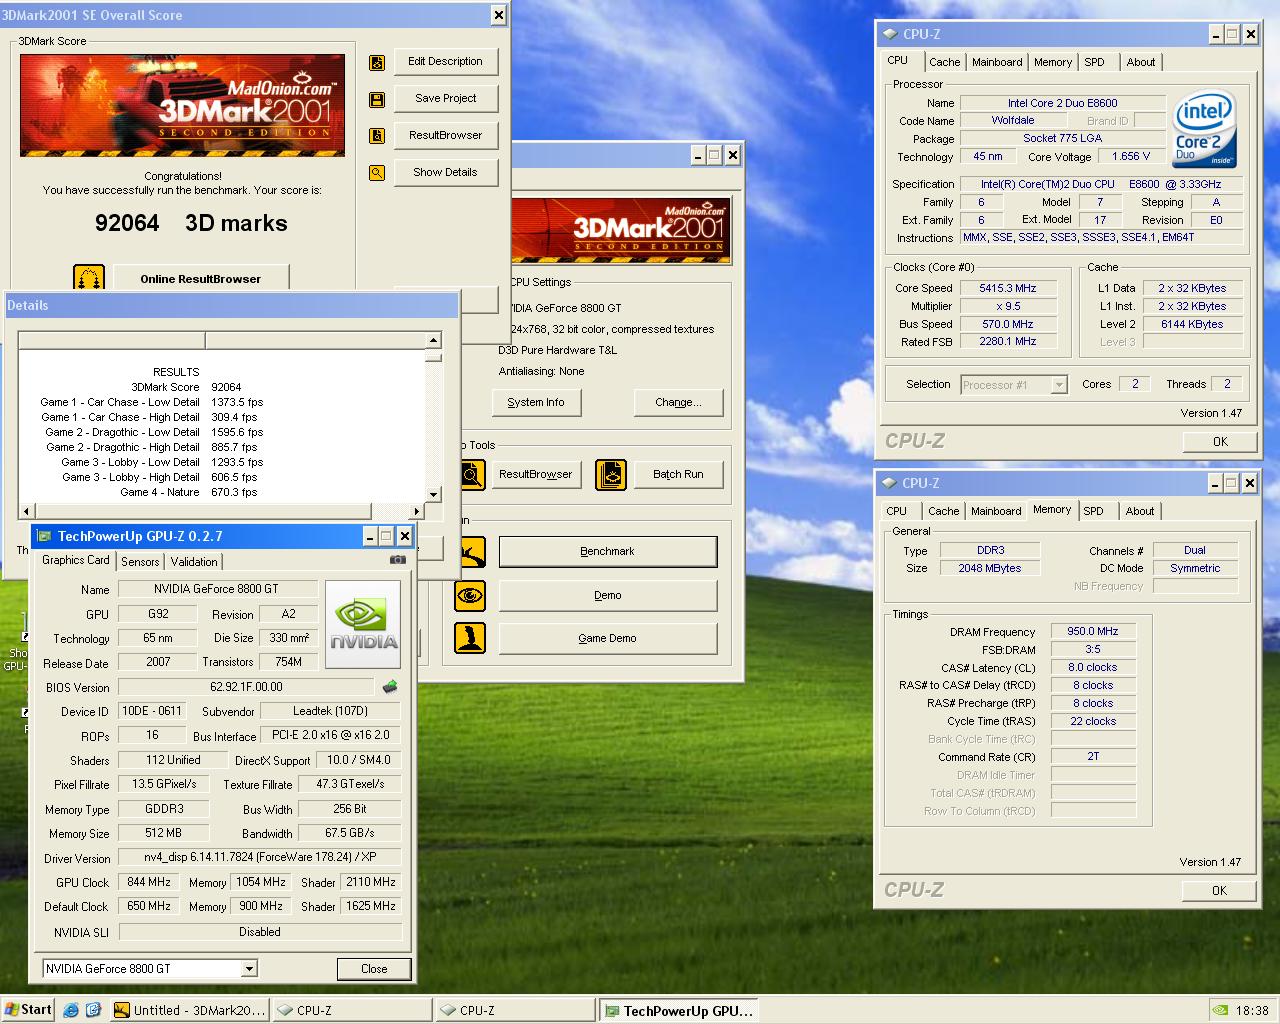Click the Online ResultBrowser icon
The width and height of the screenshot is (1280, 1024).
coord(89,278)
